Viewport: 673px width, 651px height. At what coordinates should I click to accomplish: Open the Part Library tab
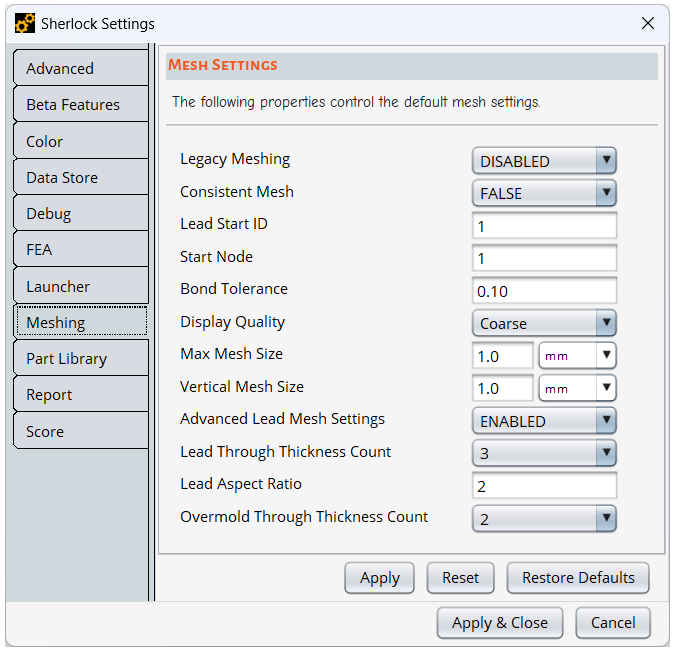click(81, 358)
